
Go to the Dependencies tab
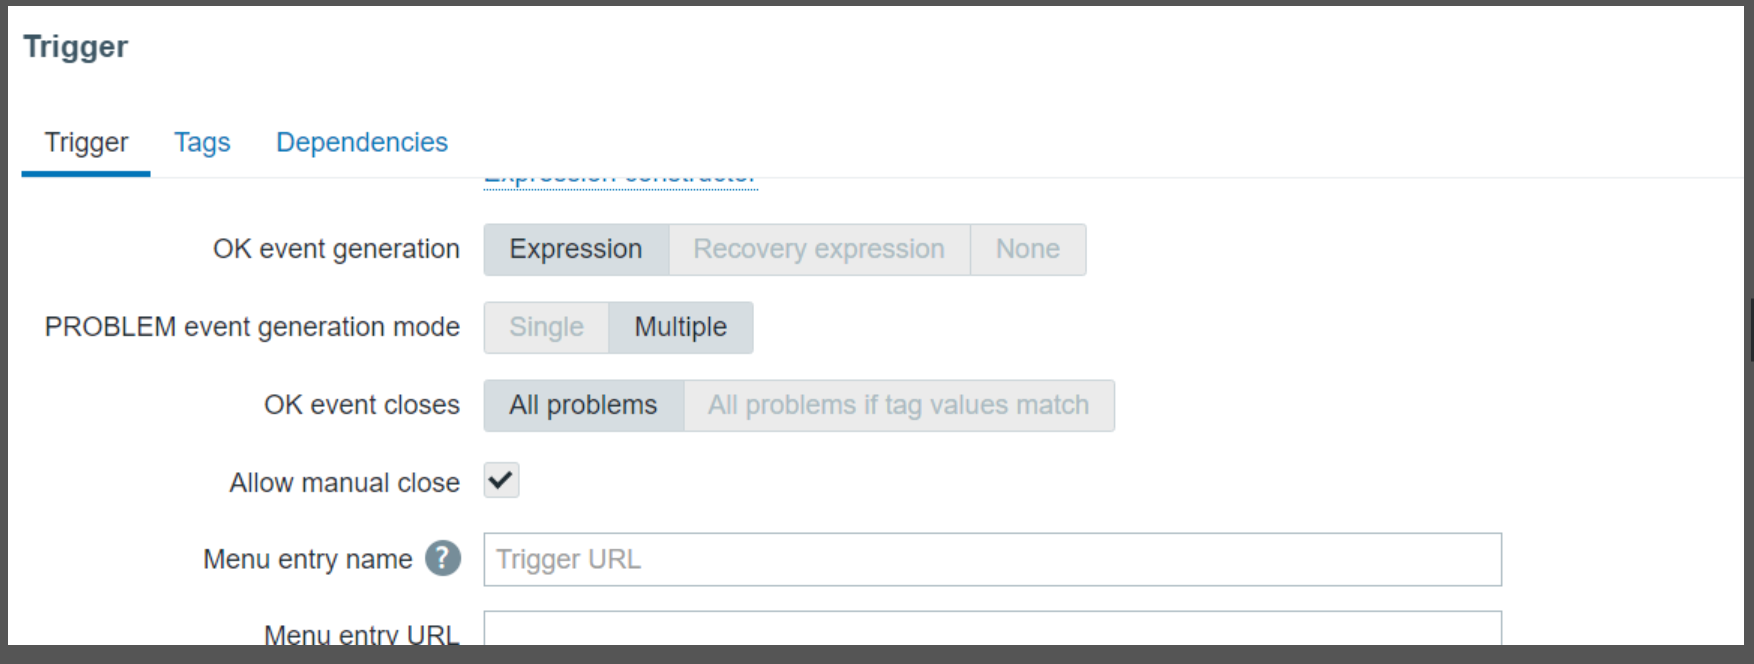[x=362, y=143]
